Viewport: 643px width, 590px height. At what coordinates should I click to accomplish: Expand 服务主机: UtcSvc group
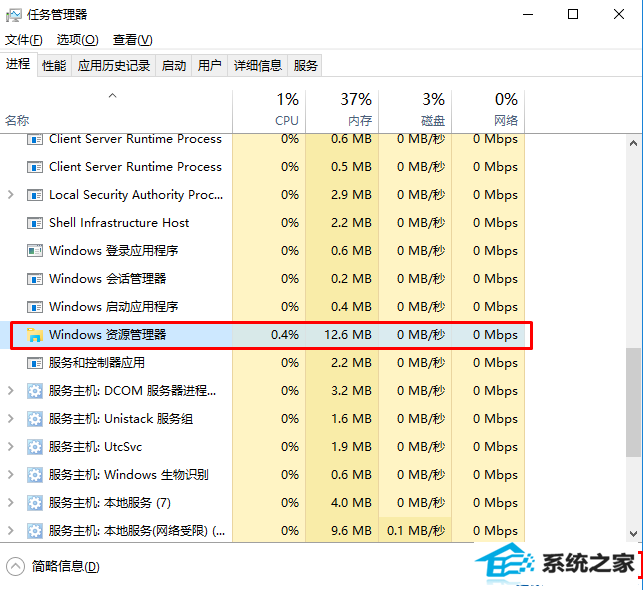tap(11, 446)
